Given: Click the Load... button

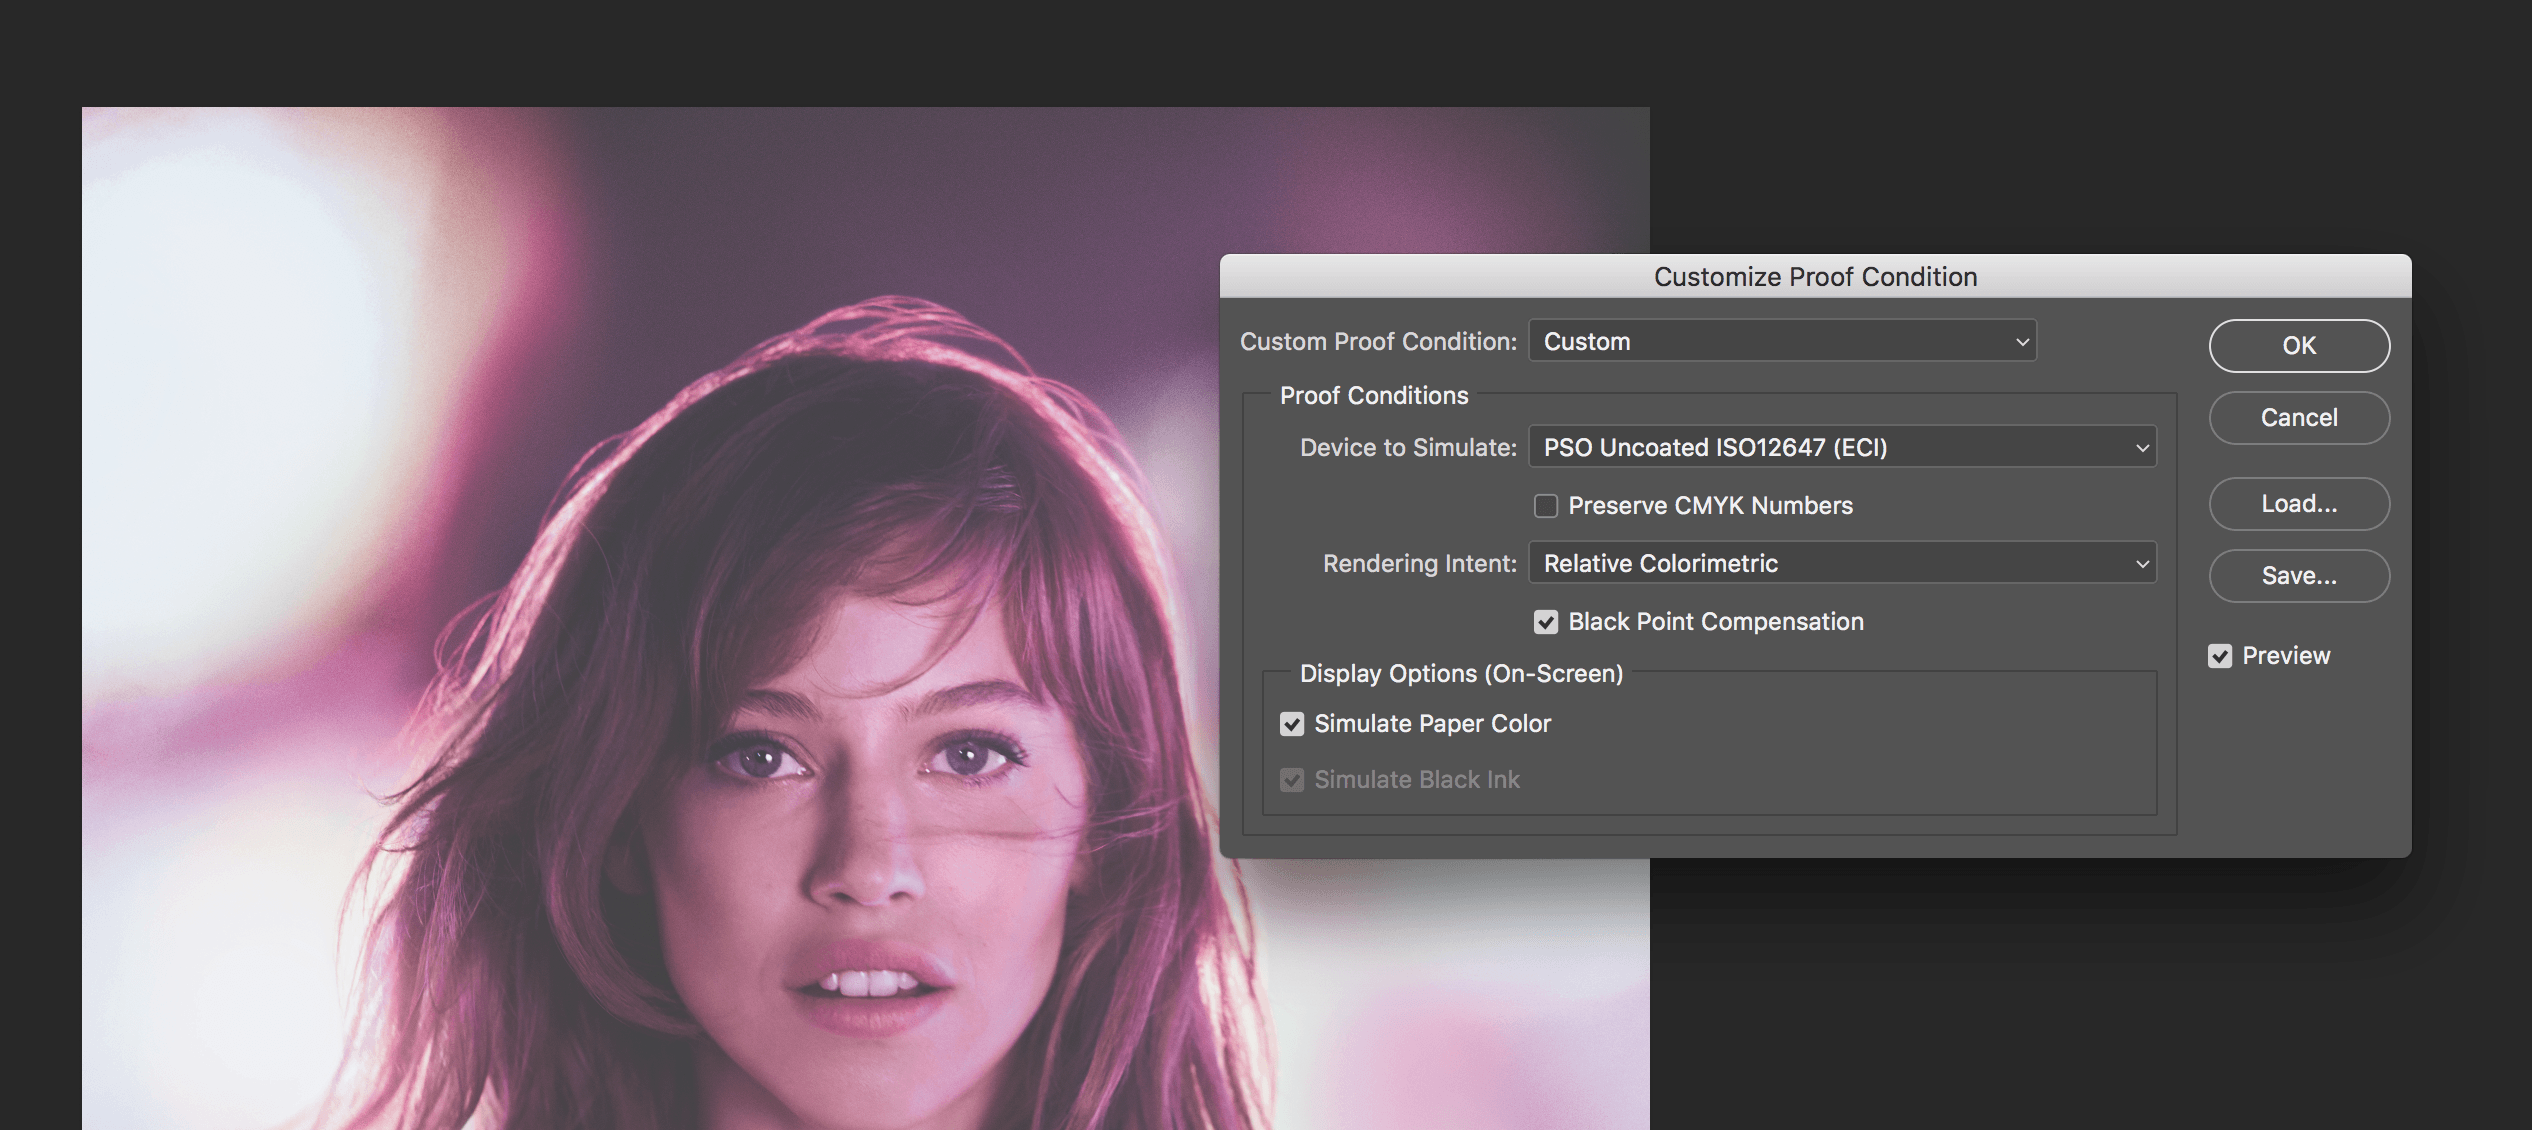Looking at the screenshot, I should point(2298,503).
